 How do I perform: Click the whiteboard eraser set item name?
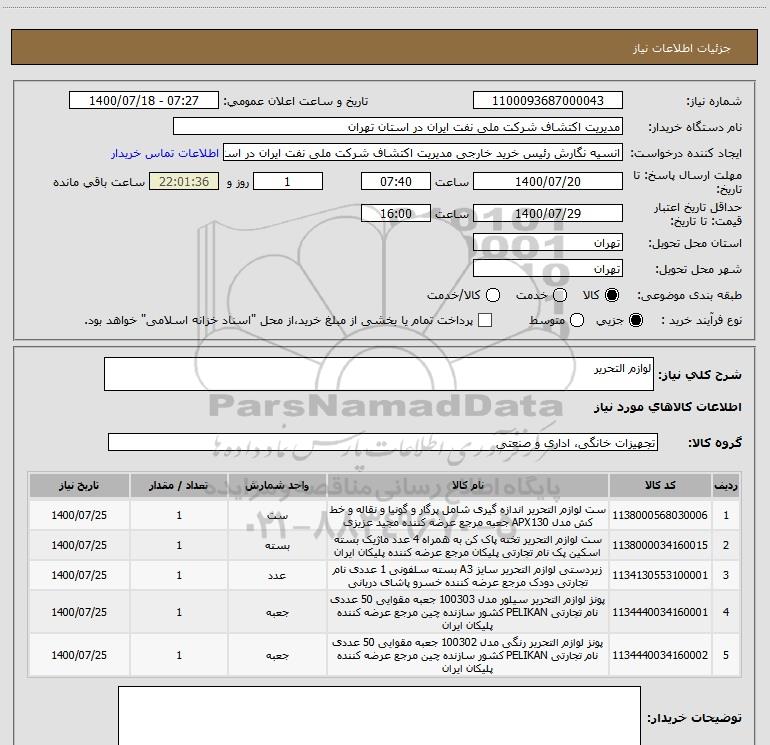[x=468, y=546]
